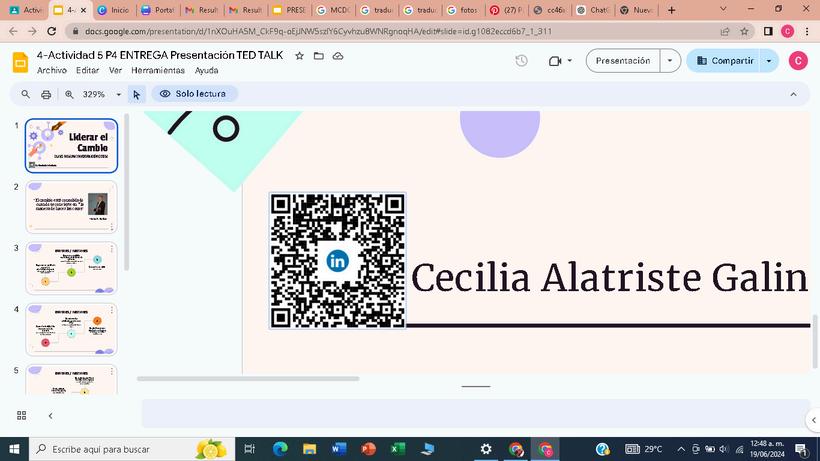Open the camera options dropdown arrow

pyautogui.click(x=570, y=61)
